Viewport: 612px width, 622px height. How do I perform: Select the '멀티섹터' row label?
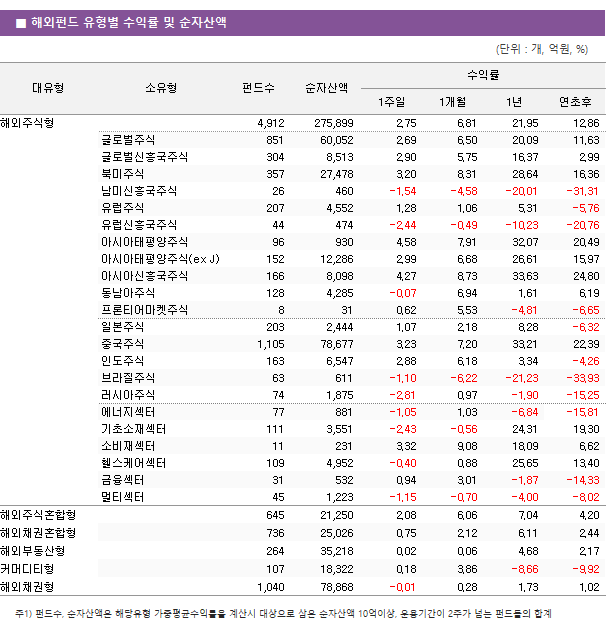click(x=122, y=497)
